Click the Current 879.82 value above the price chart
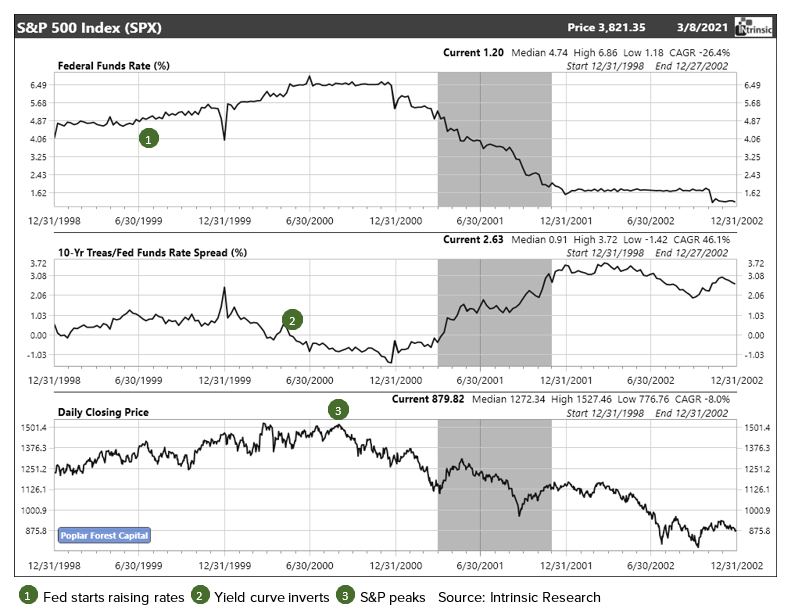Screen dimensions: 787x613 coord(429,399)
